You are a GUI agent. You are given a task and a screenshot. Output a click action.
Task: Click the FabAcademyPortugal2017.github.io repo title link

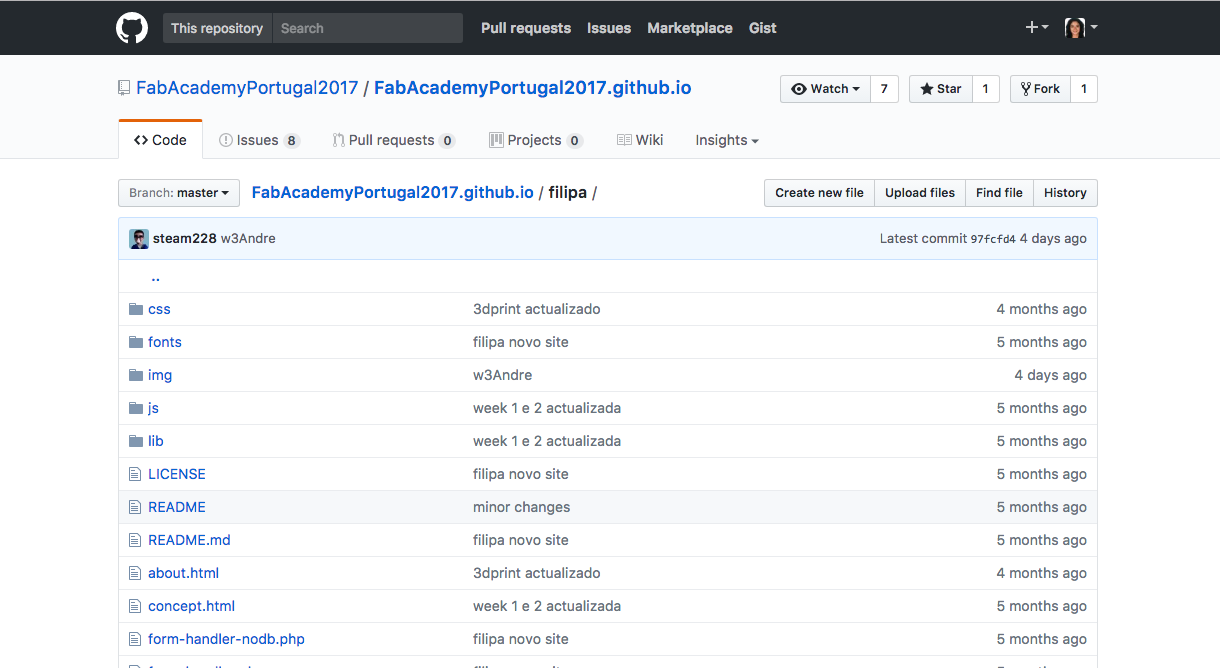click(x=533, y=88)
